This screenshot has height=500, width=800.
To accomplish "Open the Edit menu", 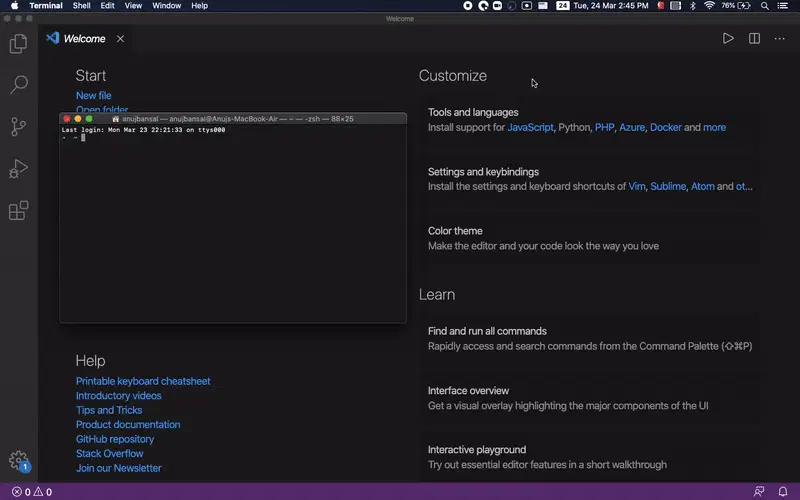I will [107, 6].
